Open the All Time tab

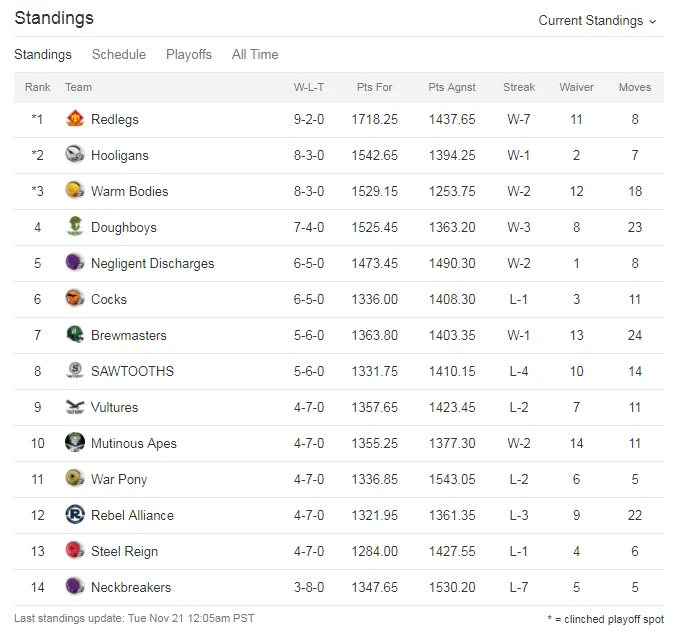(255, 55)
